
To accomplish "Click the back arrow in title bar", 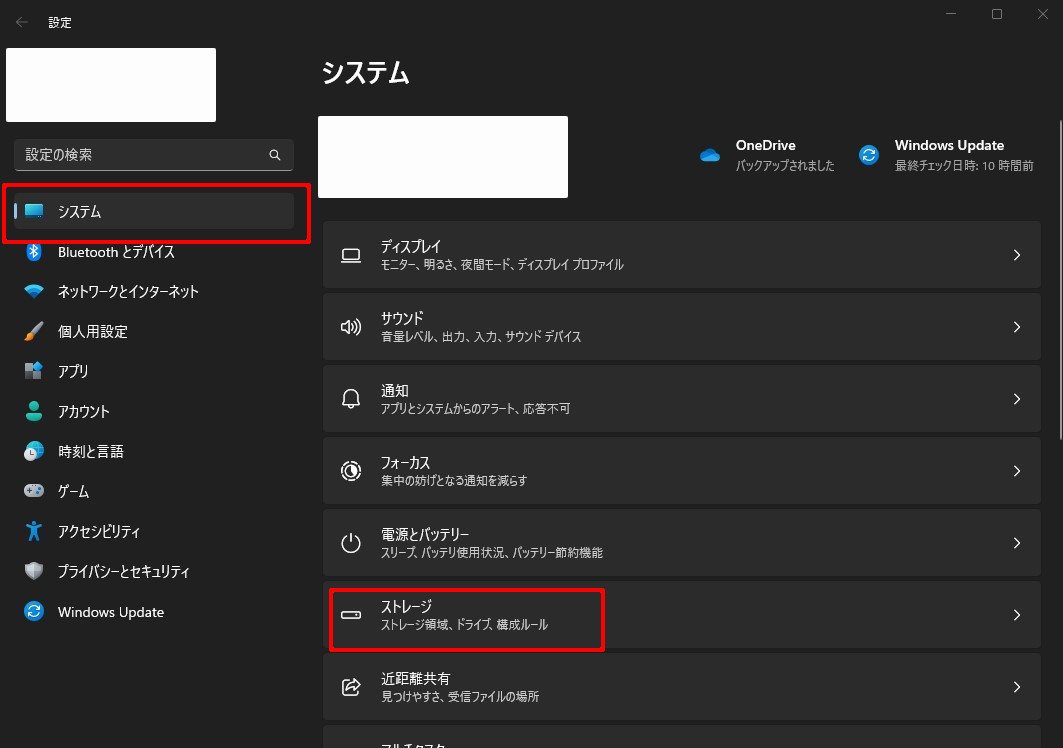I will [x=22, y=22].
